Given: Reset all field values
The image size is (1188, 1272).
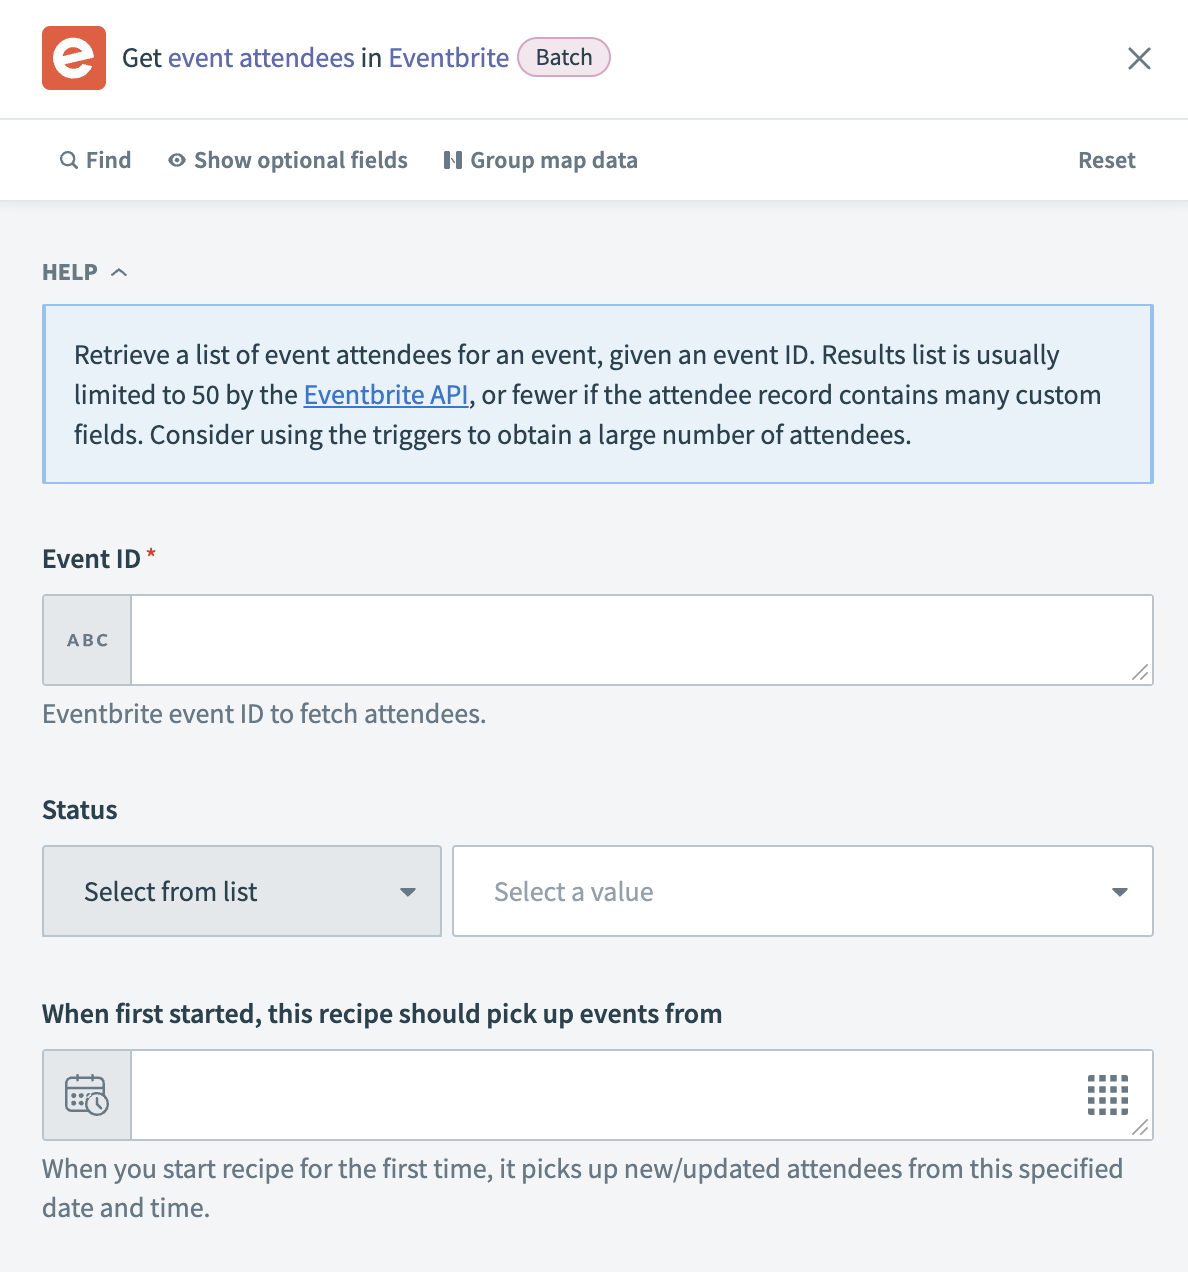Looking at the screenshot, I should pos(1106,160).
